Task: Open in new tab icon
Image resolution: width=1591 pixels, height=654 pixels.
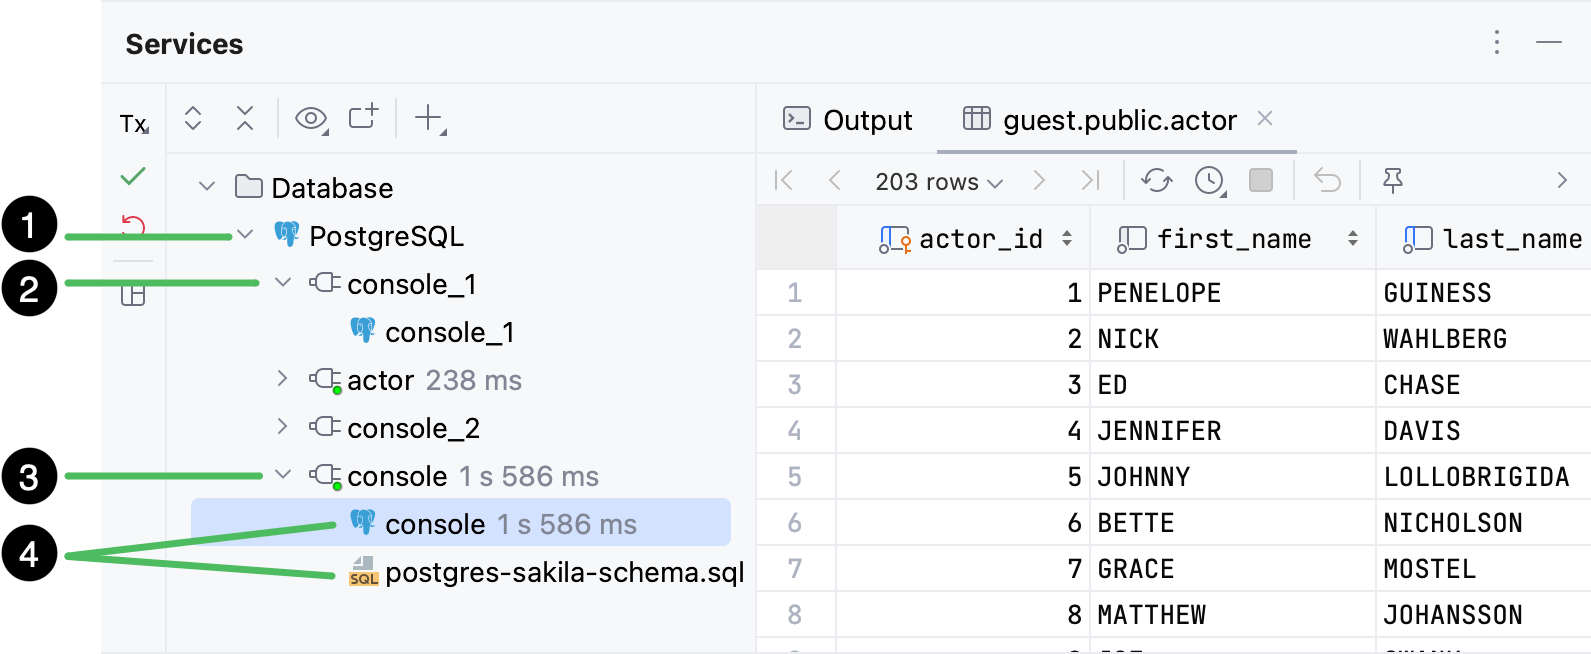Action: (x=363, y=117)
